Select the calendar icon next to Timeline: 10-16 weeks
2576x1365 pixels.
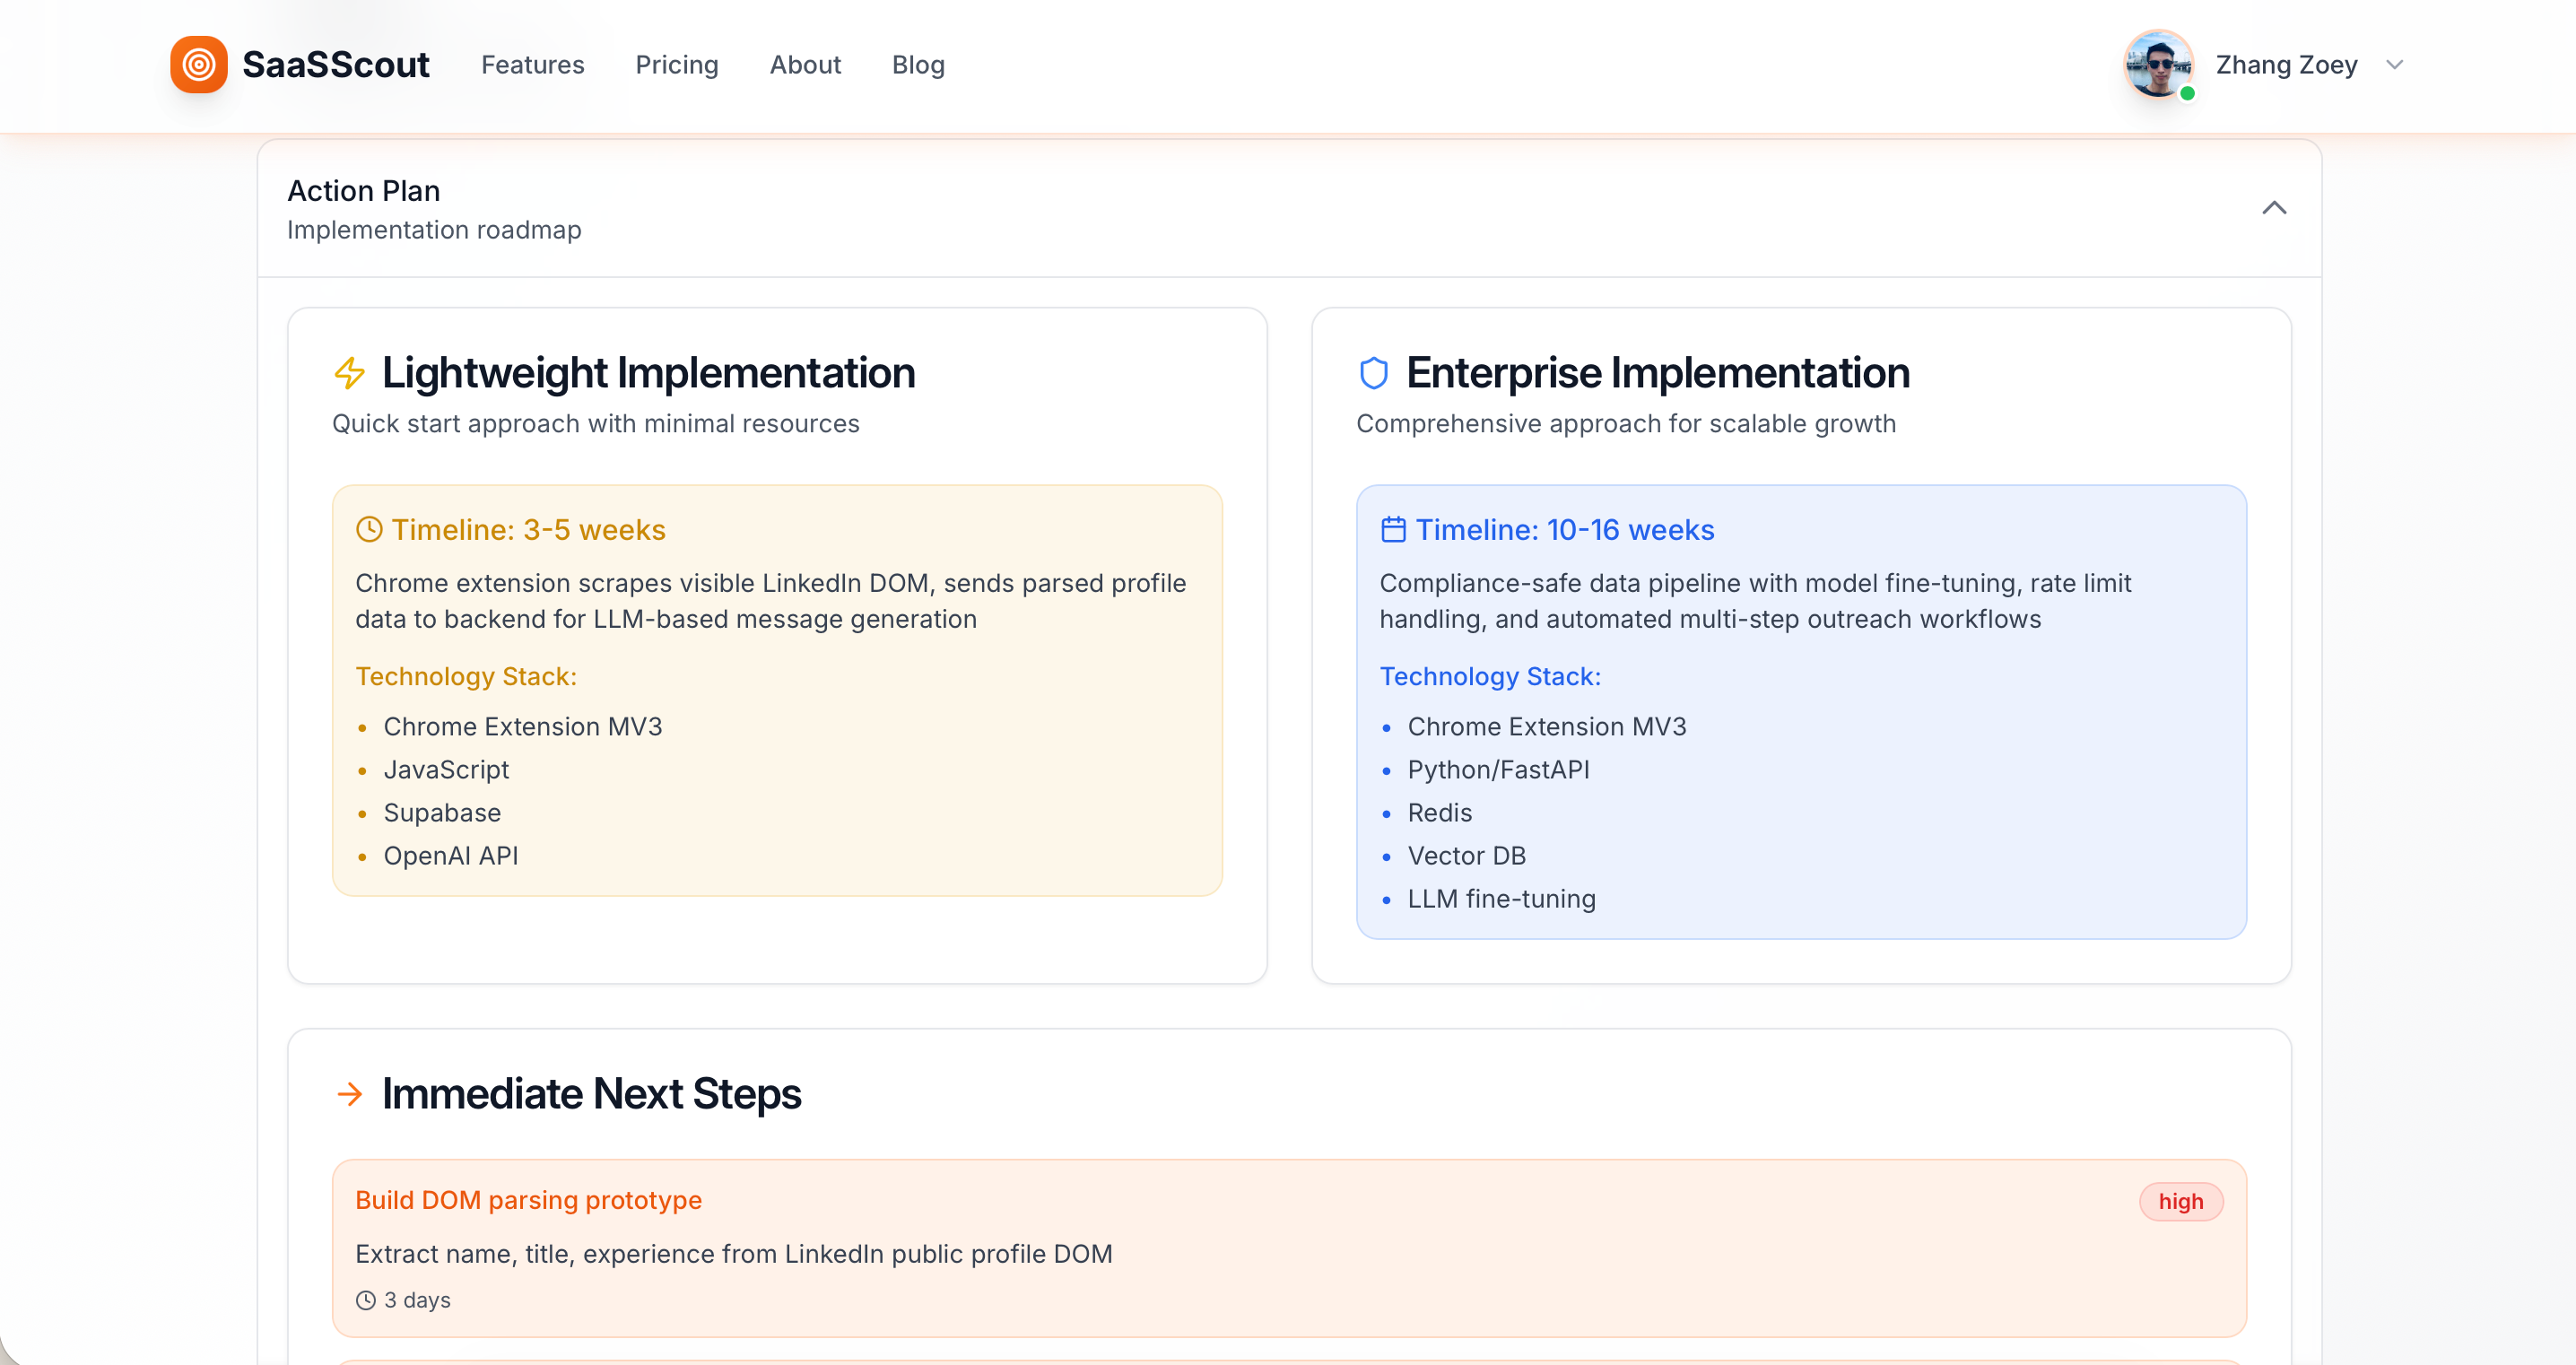pos(1393,530)
